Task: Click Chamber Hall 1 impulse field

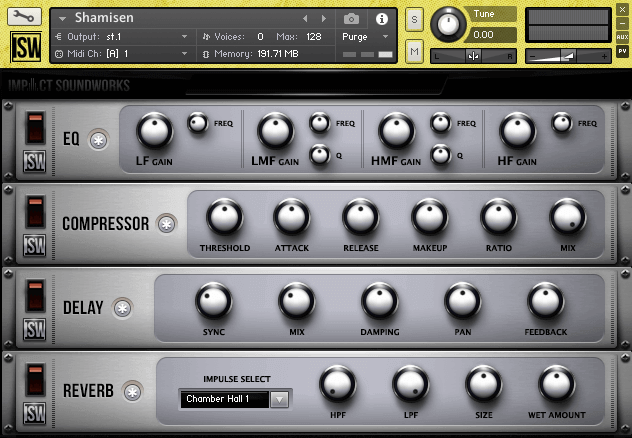Action: click(225, 399)
